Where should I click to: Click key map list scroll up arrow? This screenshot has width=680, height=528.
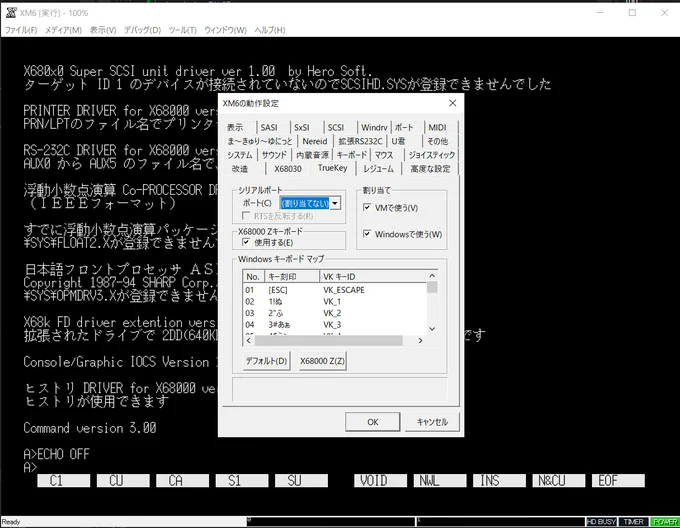pos(432,276)
